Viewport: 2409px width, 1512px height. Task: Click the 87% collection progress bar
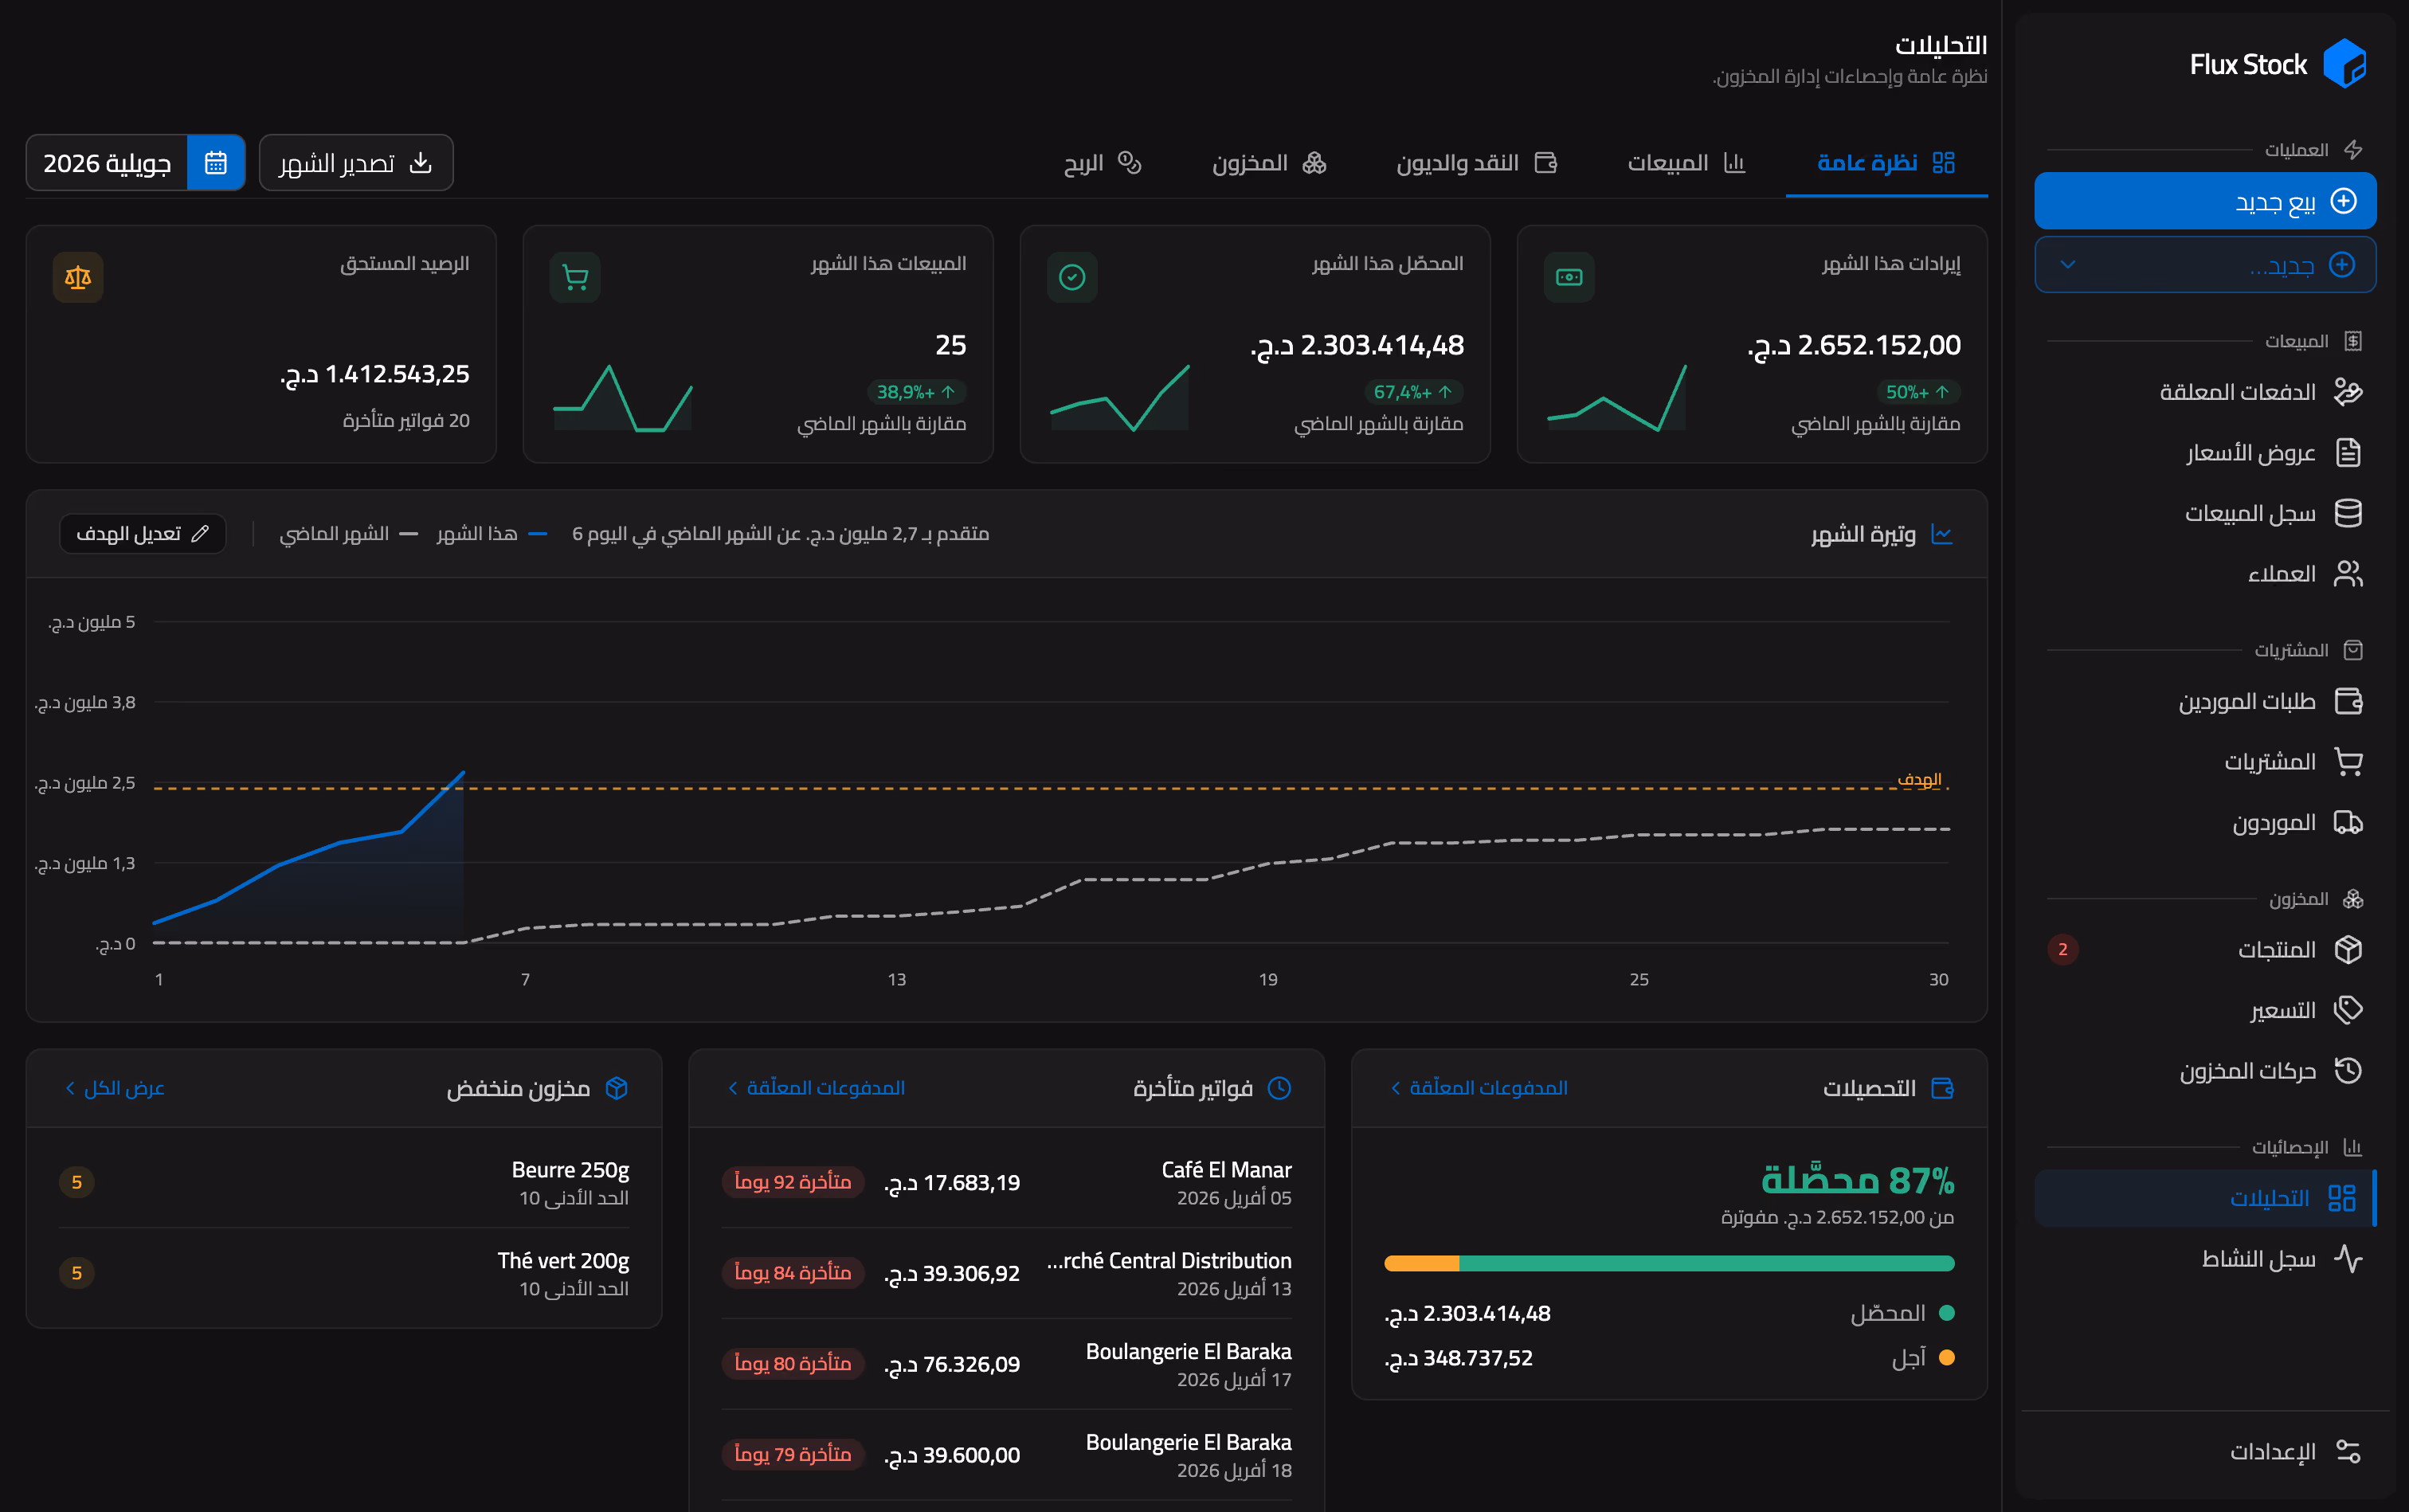click(x=1669, y=1263)
